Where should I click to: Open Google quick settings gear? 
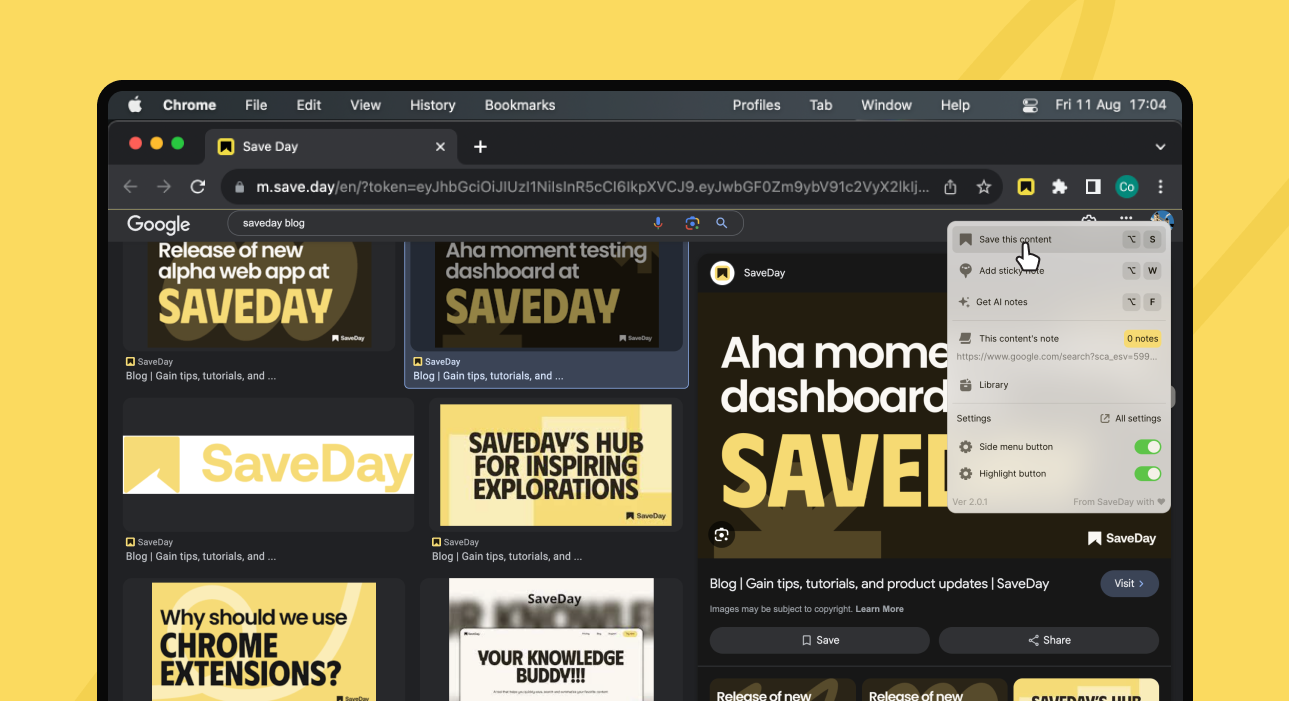point(1089,220)
